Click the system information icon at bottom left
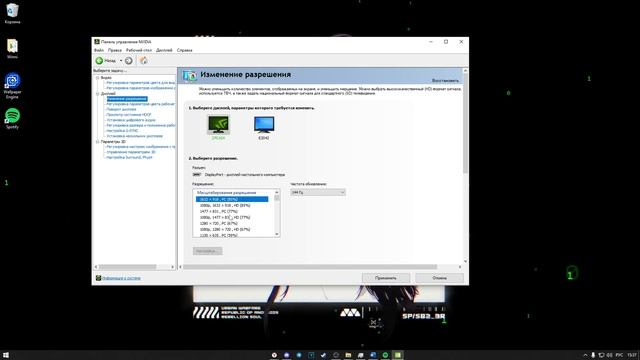 pos(98,278)
